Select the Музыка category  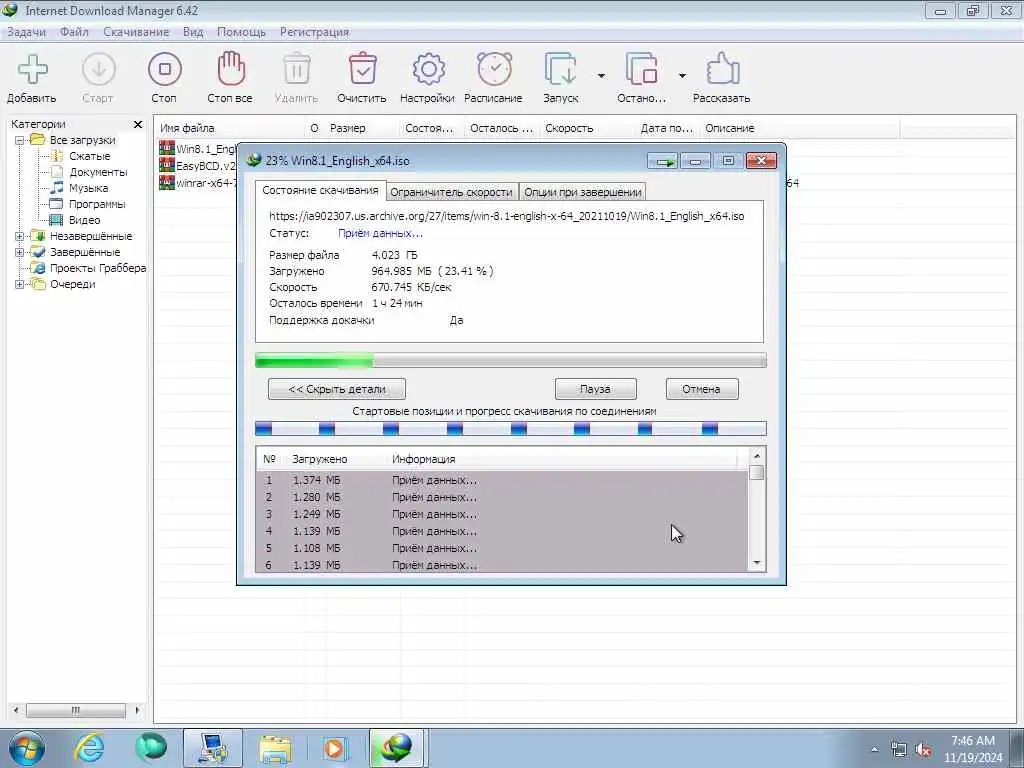(x=88, y=188)
